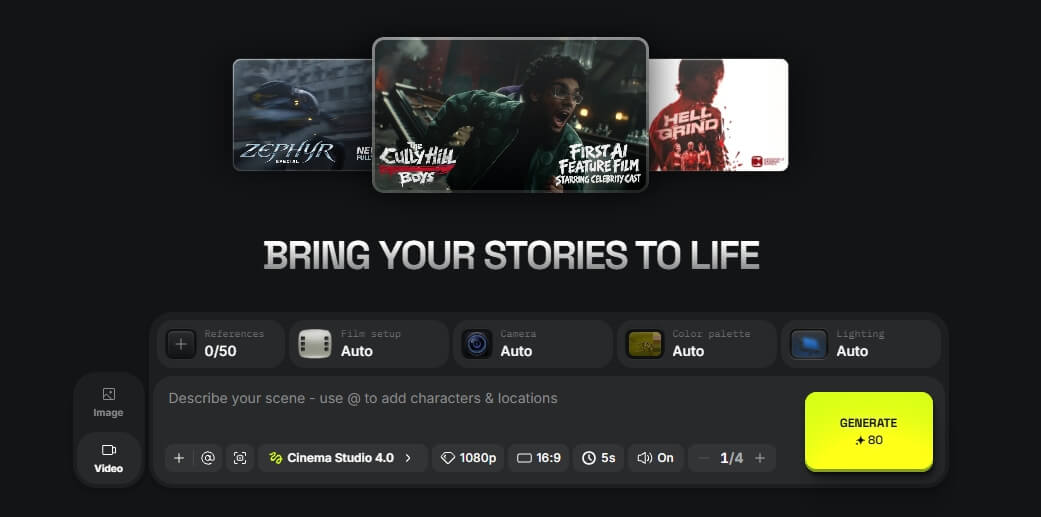Click the Video mode camera icon
The image size is (1041, 517).
[109, 450]
